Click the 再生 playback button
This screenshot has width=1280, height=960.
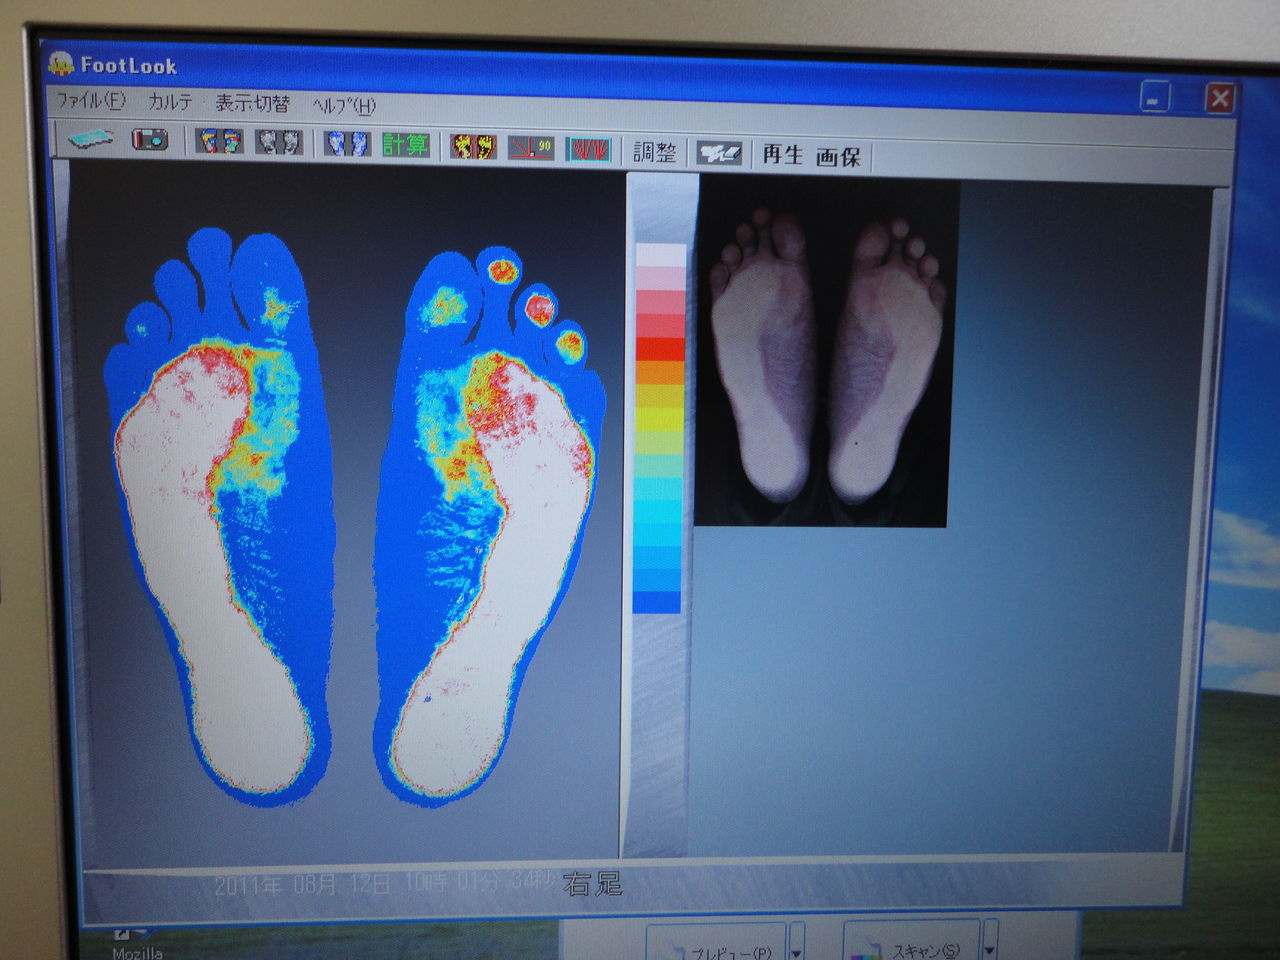pyautogui.click(x=783, y=154)
